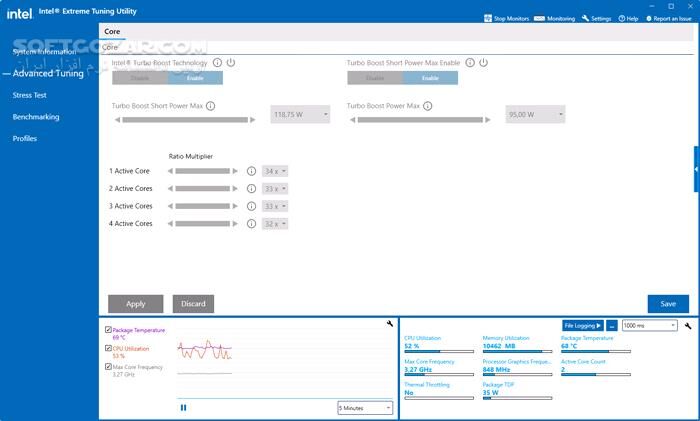700x421 pixels.
Task: Select Stress Test in the sidebar
Action: point(30,95)
